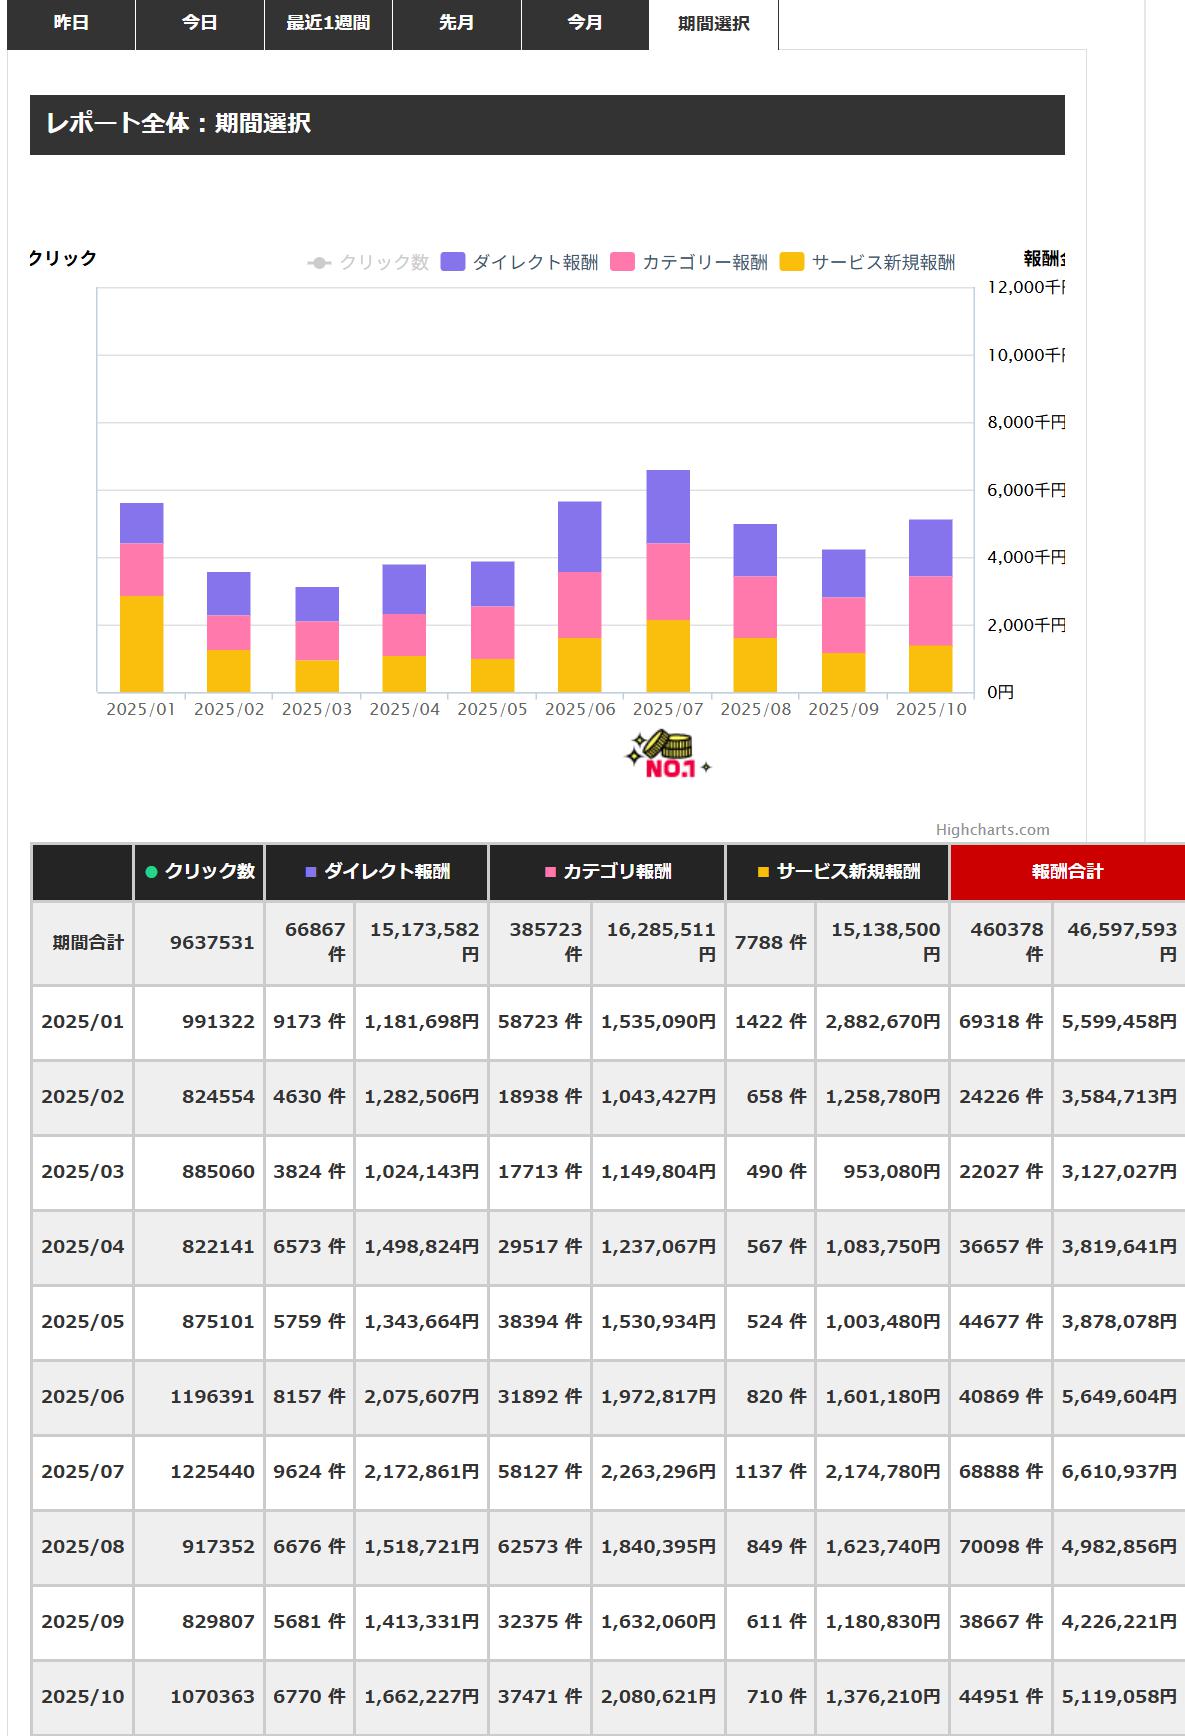Viewport: 1185px width, 1736px height.
Task: Click purple square icon in ダイレクト報酬 header
Action: pos(311,872)
